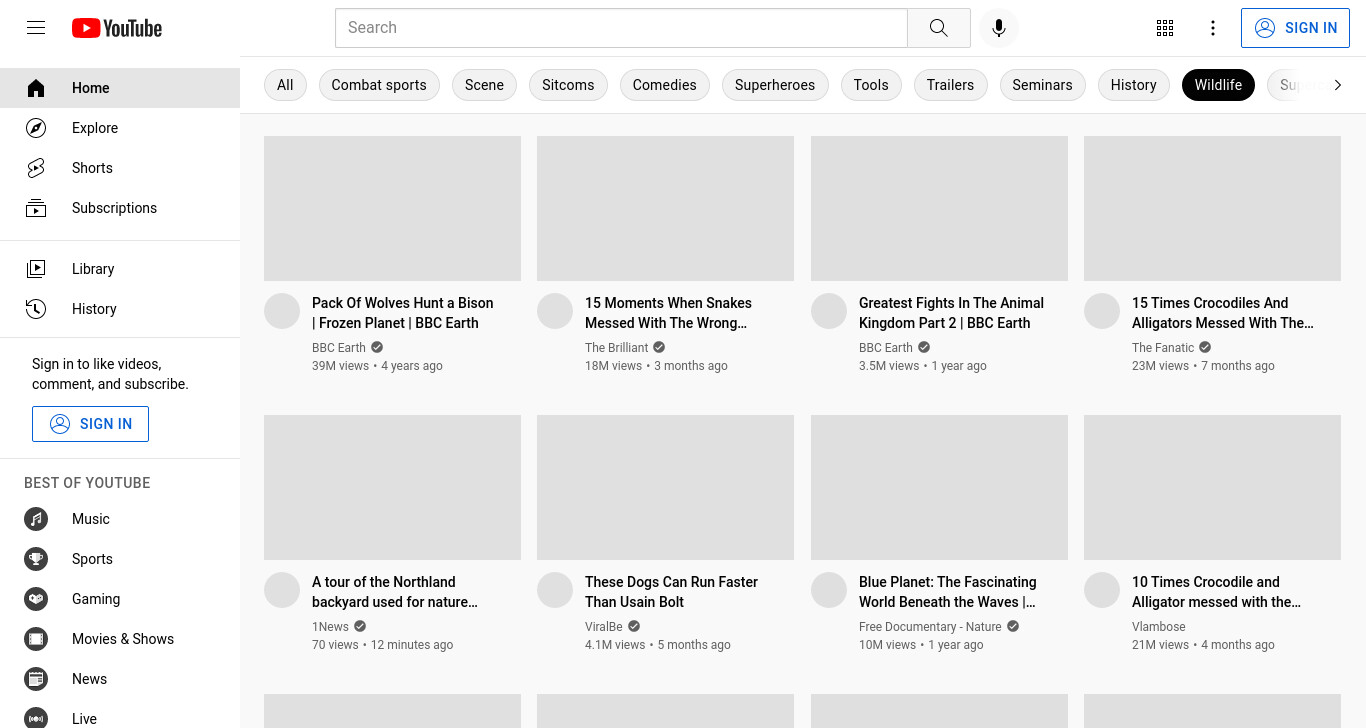Select the All filter chip
1366x728 pixels.
(285, 85)
